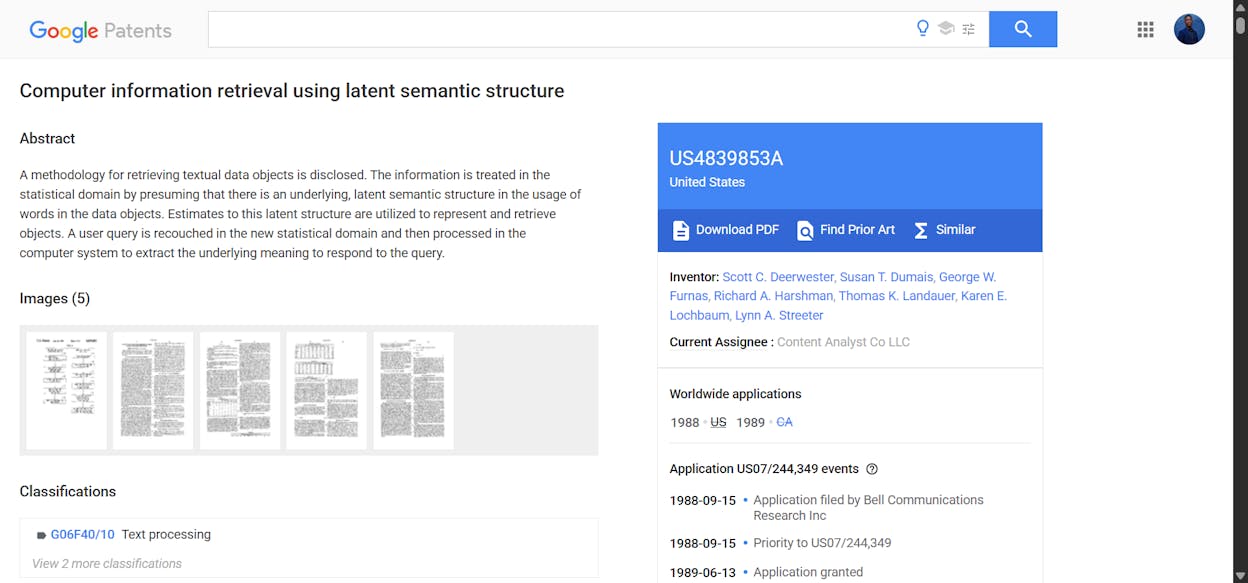The width and height of the screenshot is (1248, 583).
Task: Open inventor Lynn A. Streeter link
Action: (x=779, y=315)
